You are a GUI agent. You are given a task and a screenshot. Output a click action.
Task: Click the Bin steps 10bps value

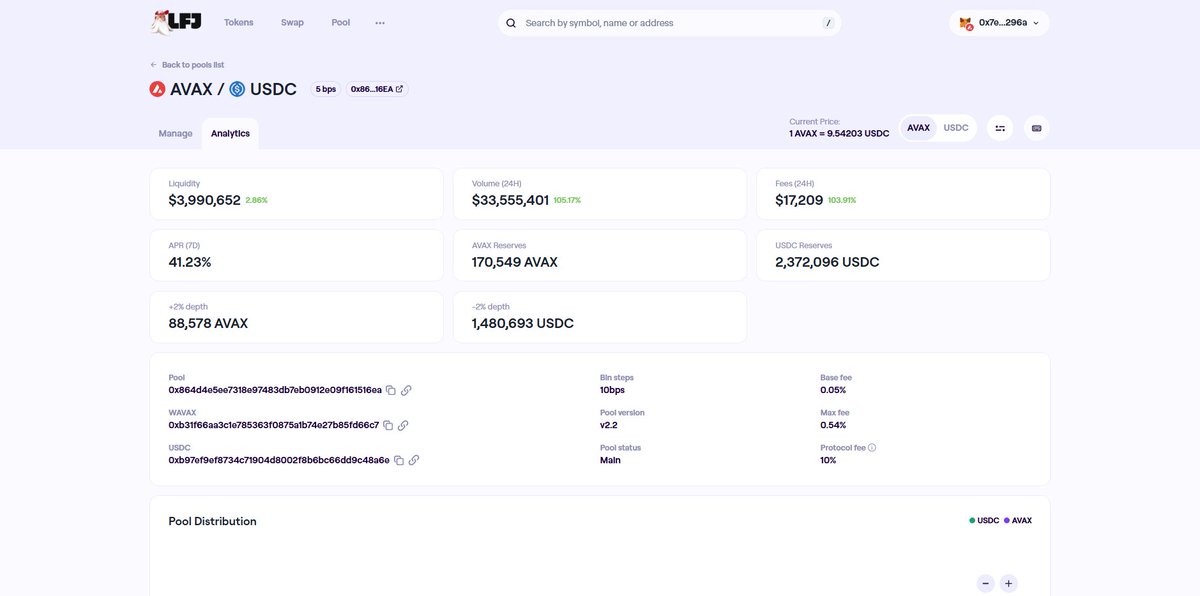pos(612,390)
